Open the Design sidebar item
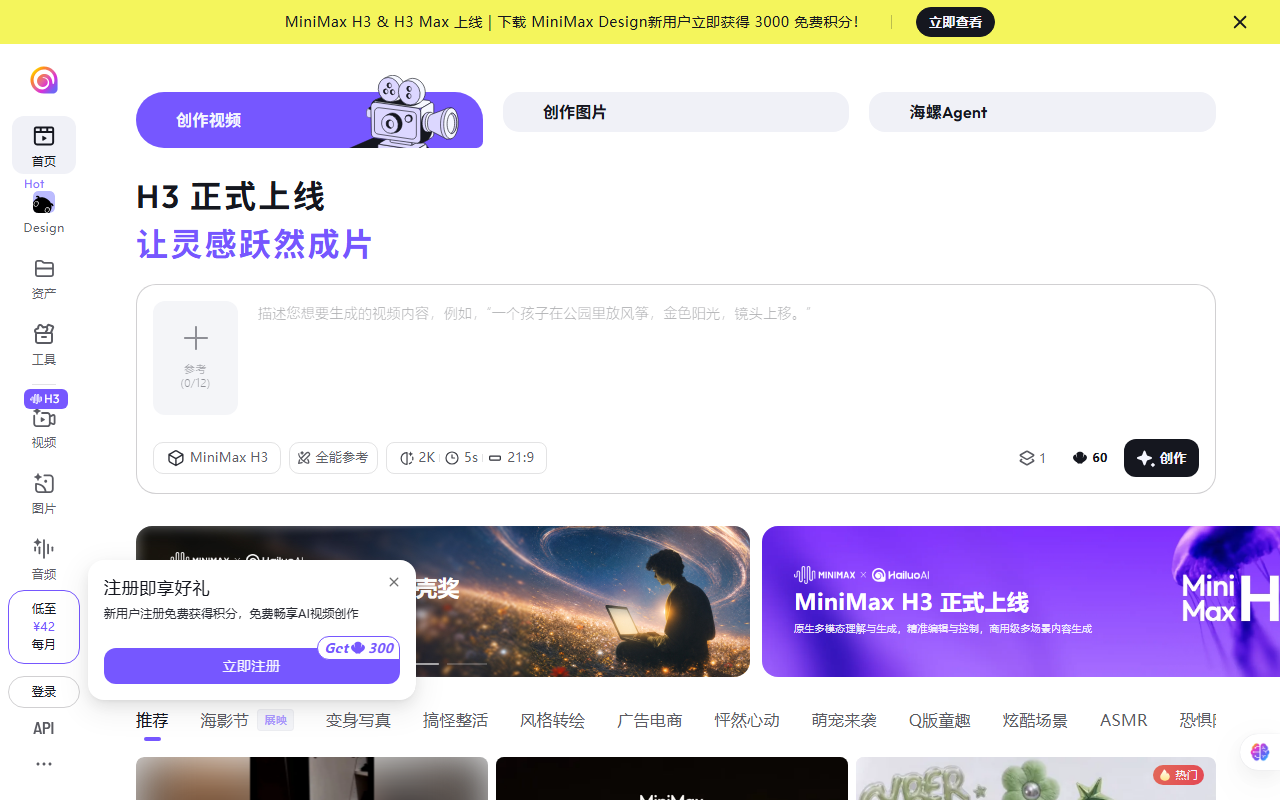The image size is (1280, 800). point(44,213)
